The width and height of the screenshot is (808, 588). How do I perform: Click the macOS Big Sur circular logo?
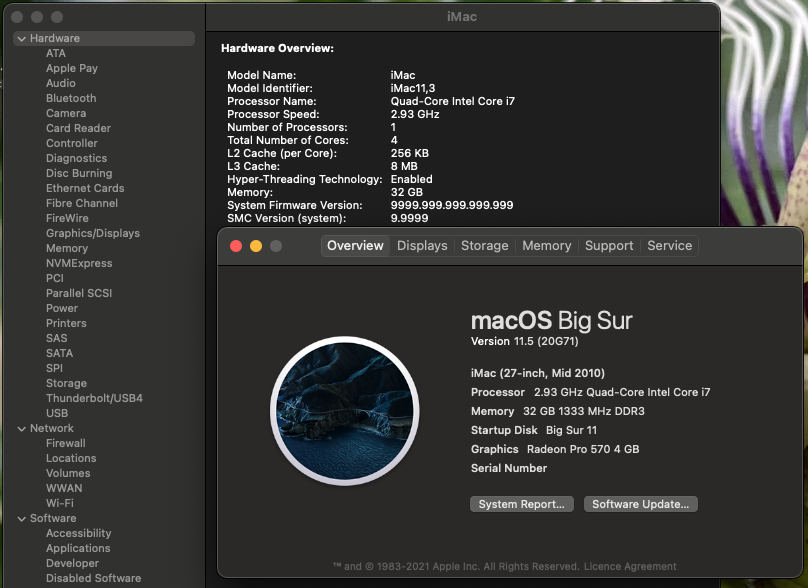345,411
